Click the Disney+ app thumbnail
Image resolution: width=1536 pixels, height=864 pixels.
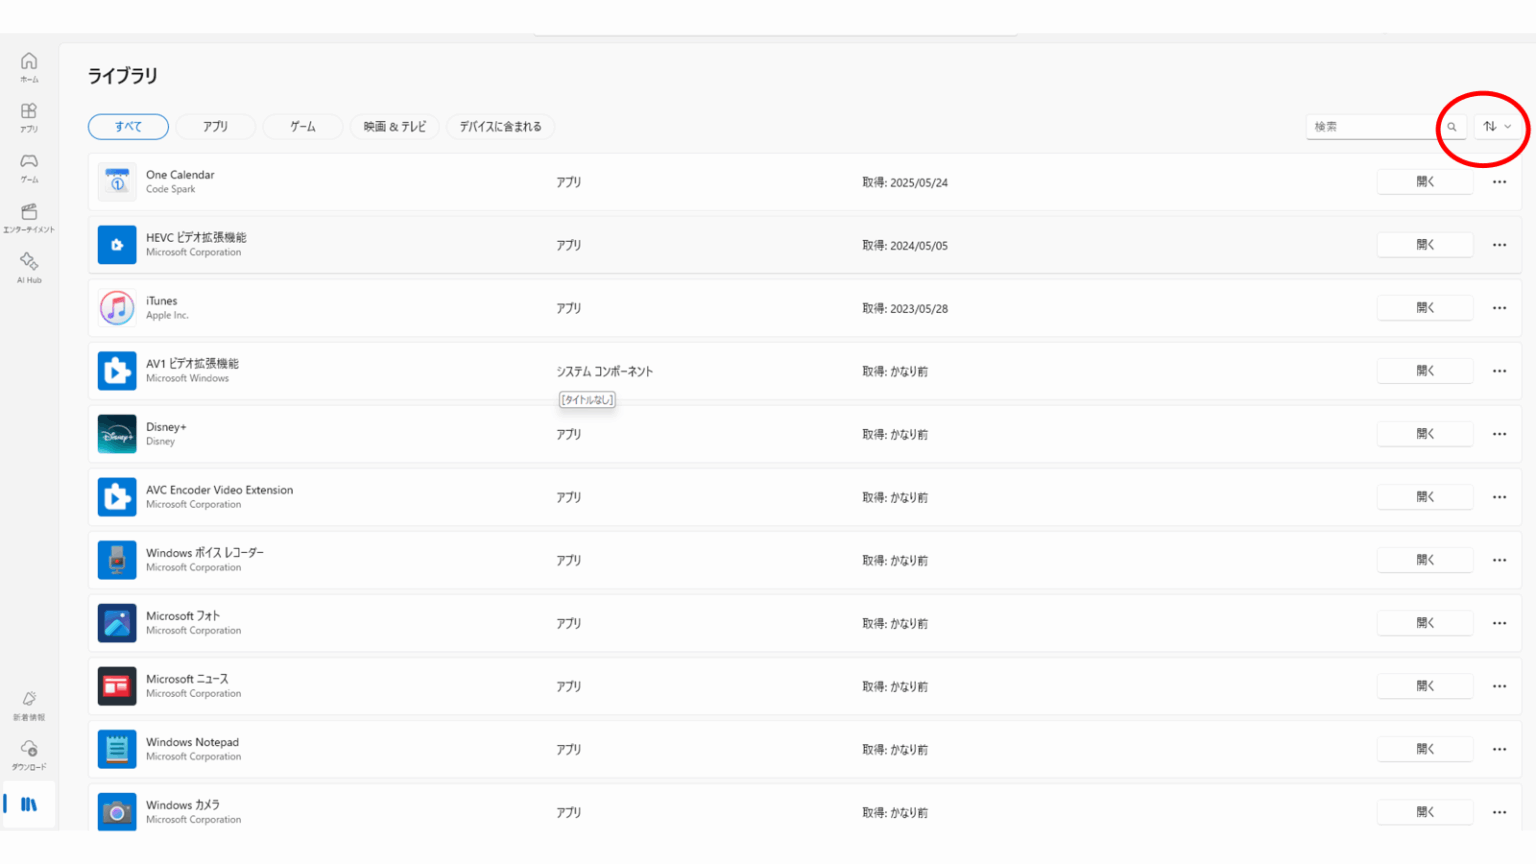click(117, 434)
